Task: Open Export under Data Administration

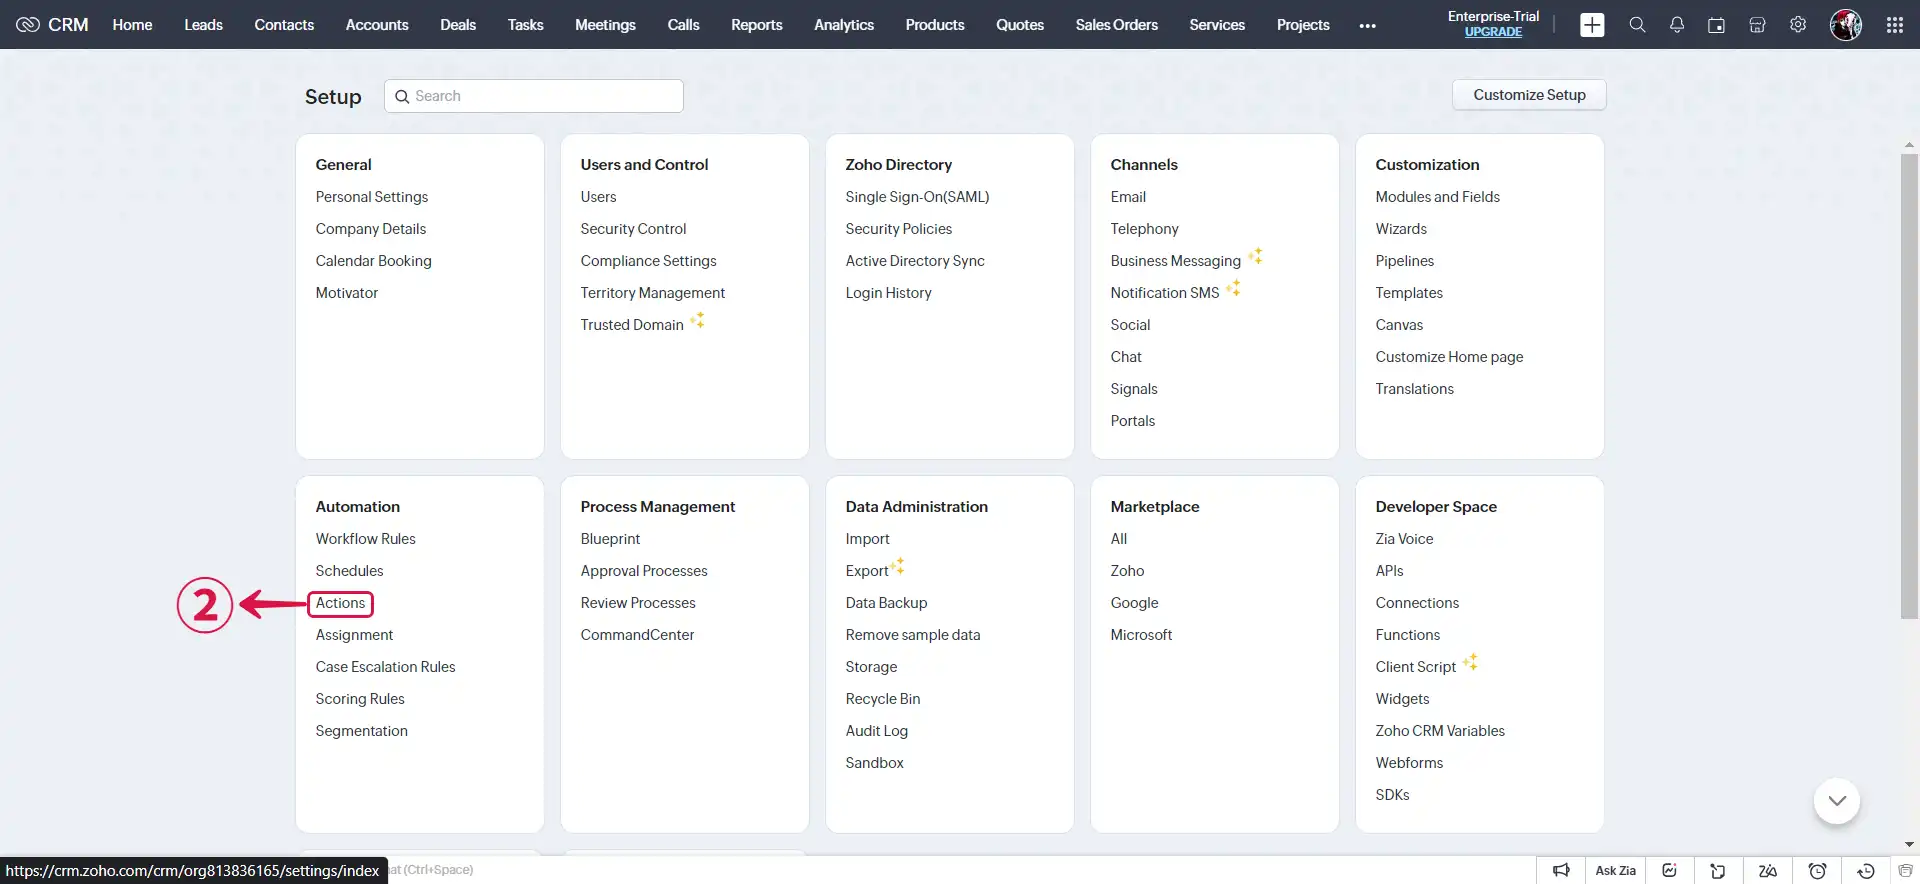Action: [x=866, y=571]
